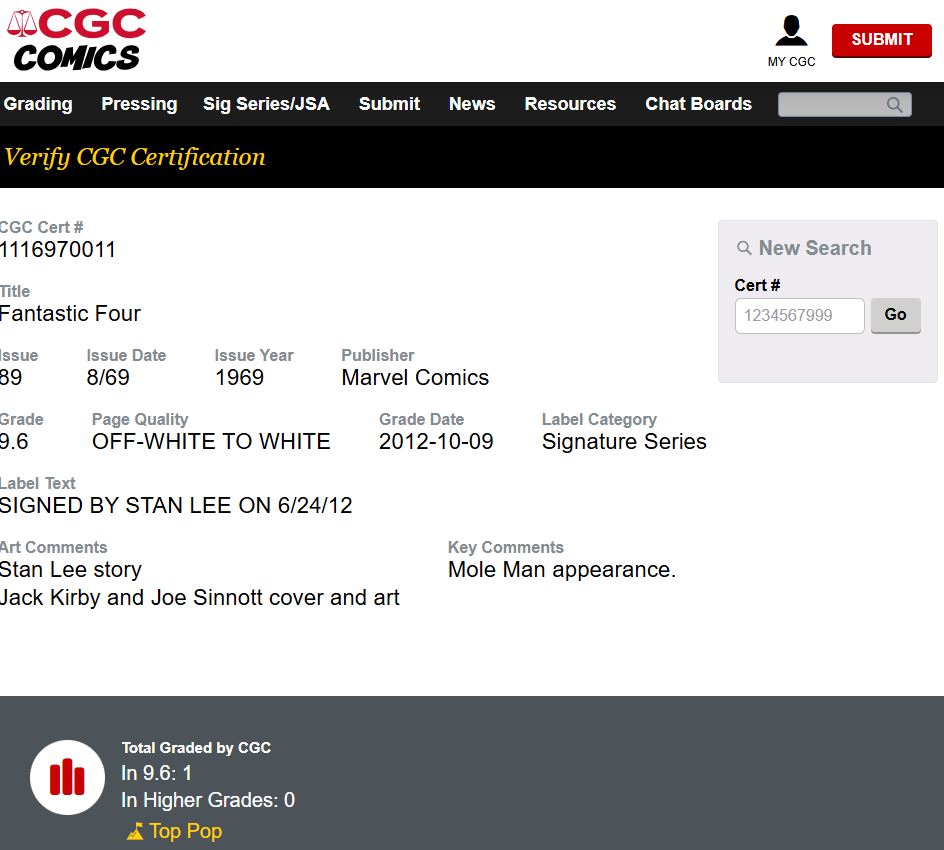Click the red SUBMIT button
The width and height of the screenshot is (944, 850).
[x=881, y=40]
